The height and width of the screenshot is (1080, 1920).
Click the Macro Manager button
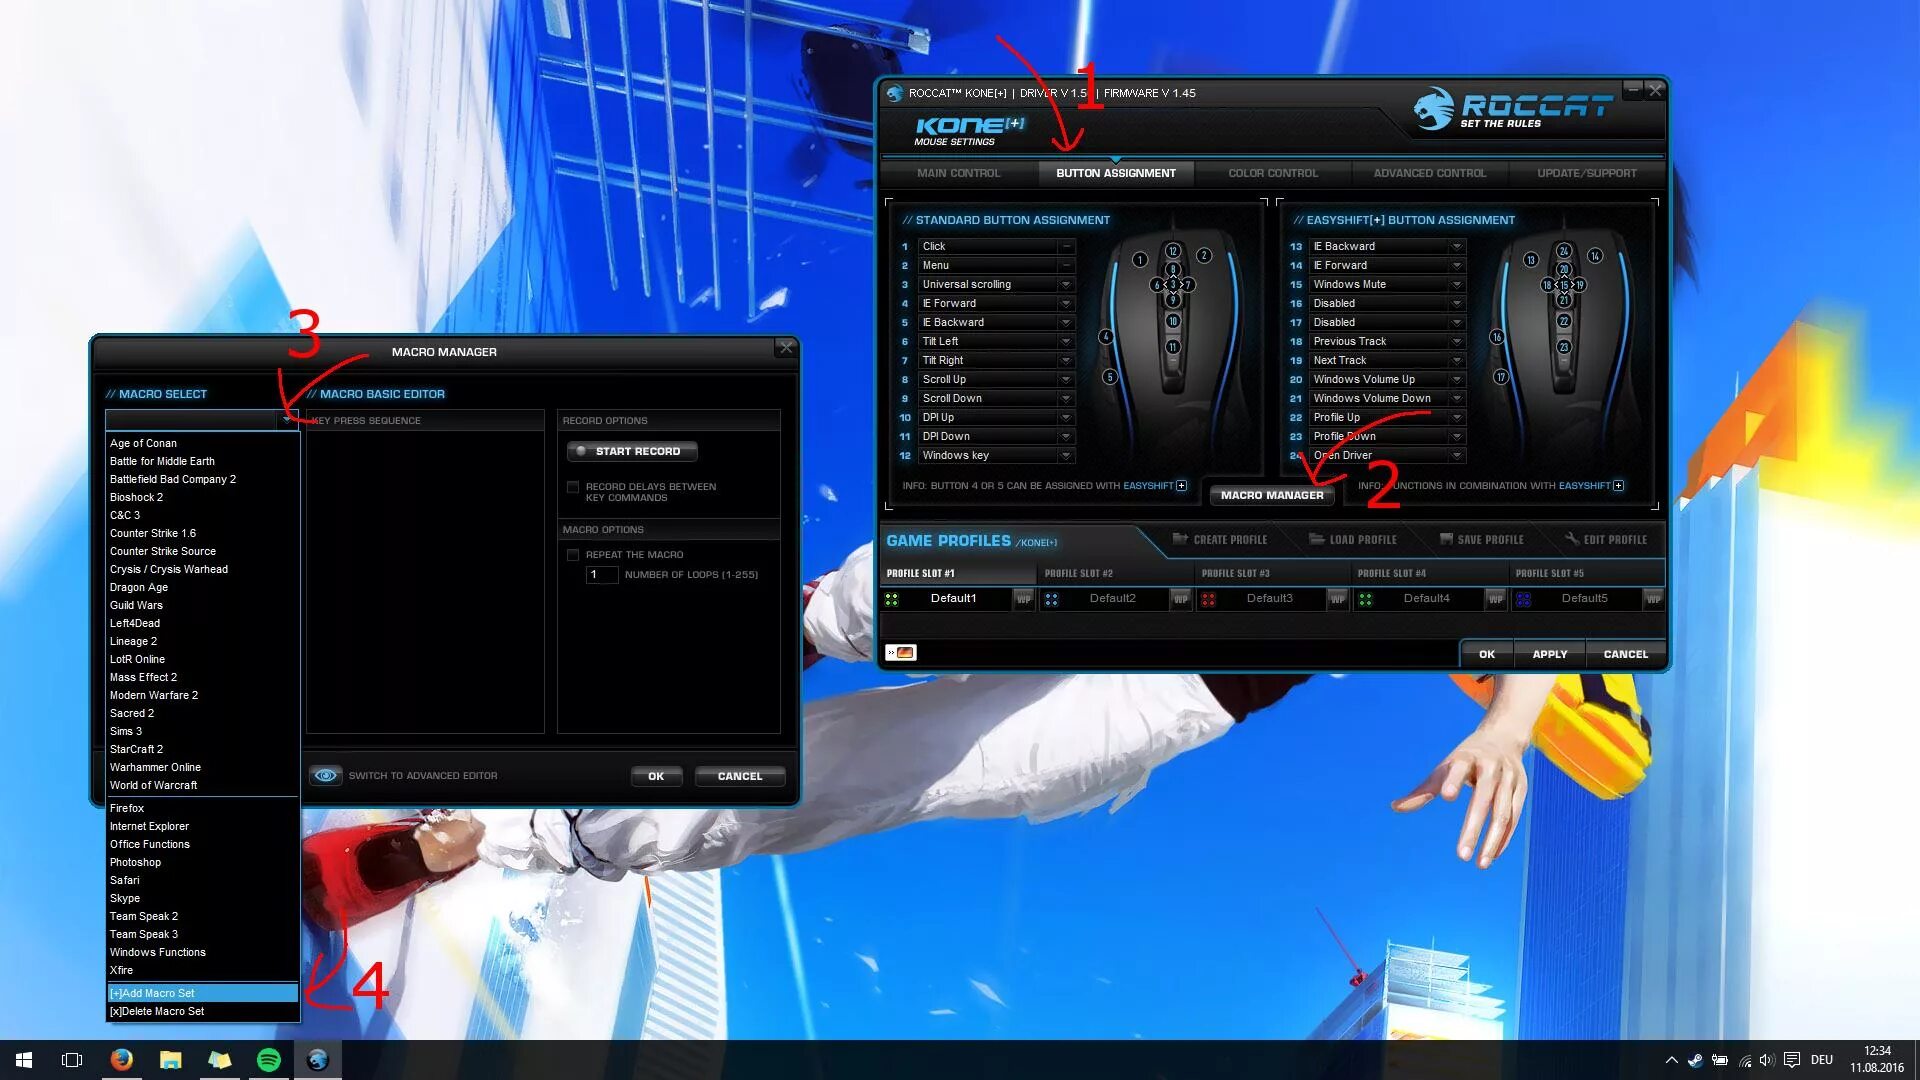[x=1271, y=495]
